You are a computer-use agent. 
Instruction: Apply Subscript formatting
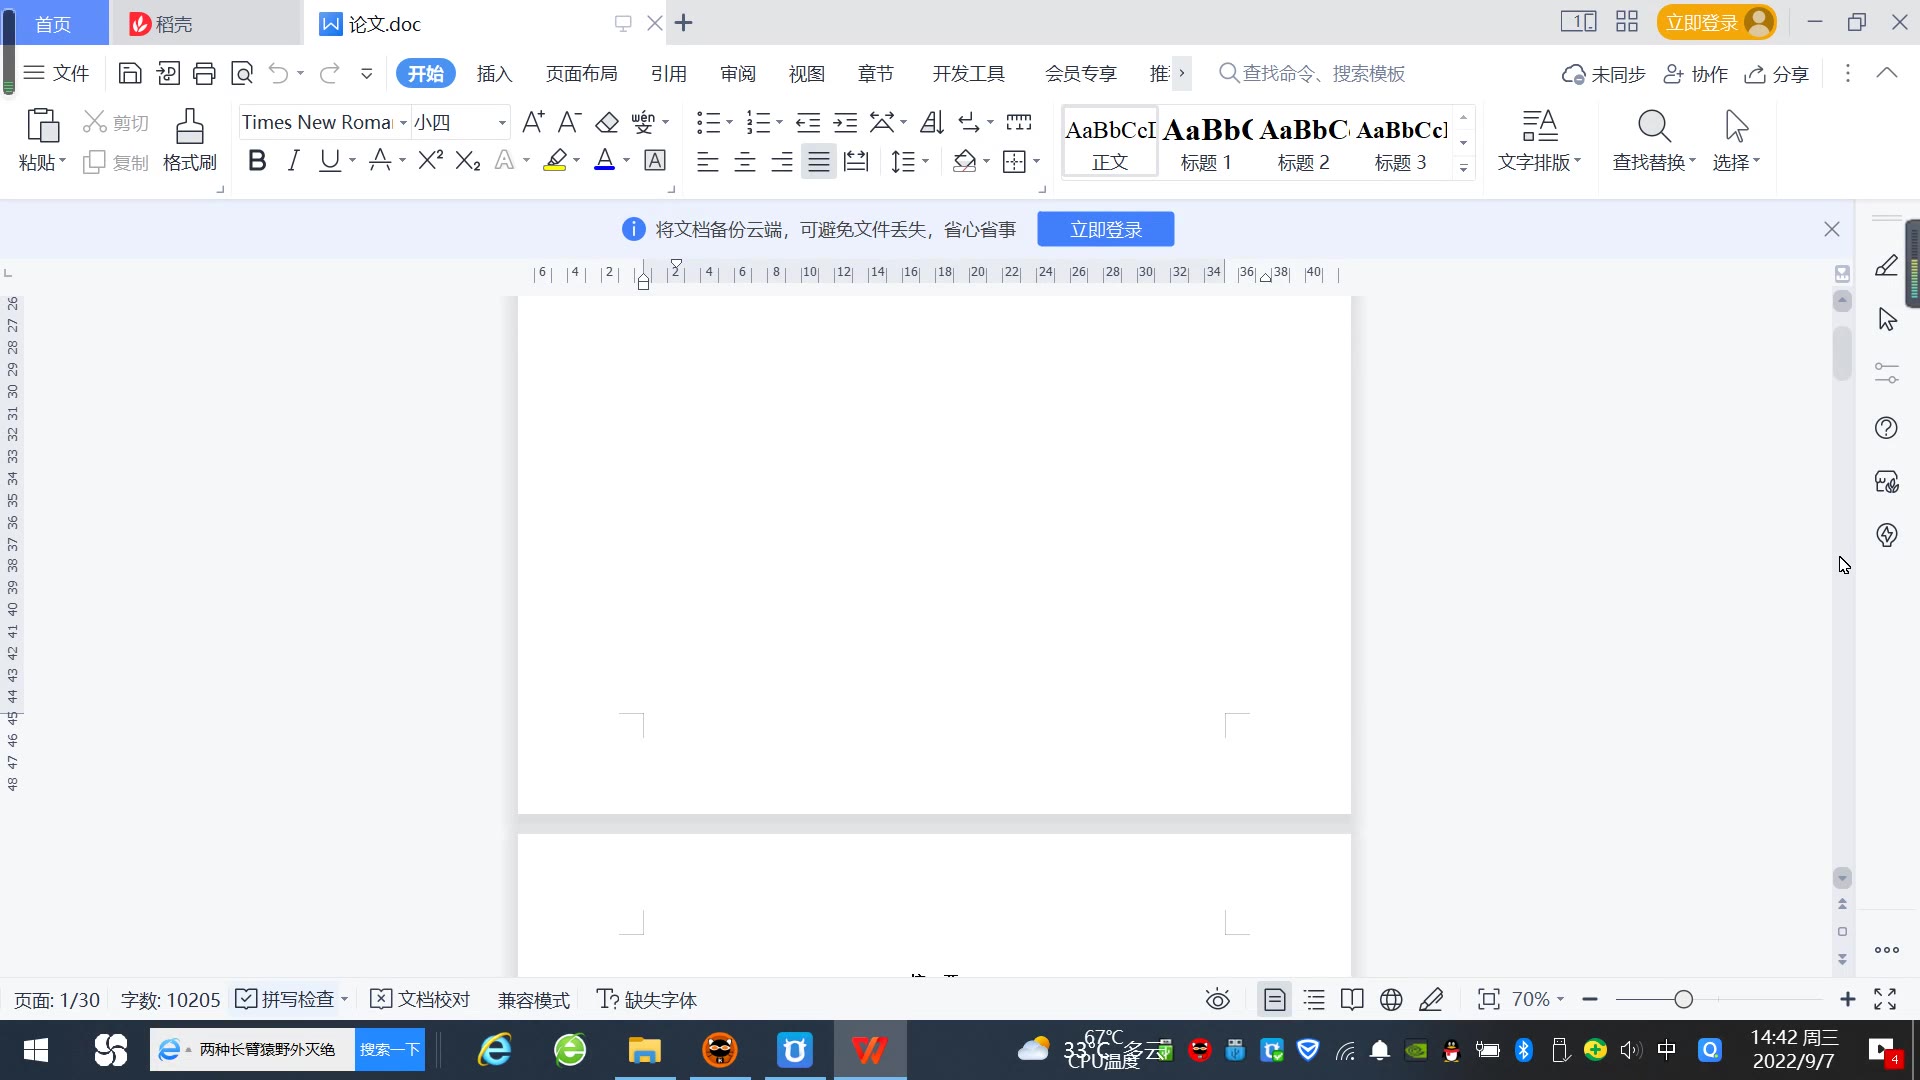[x=468, y=160]
